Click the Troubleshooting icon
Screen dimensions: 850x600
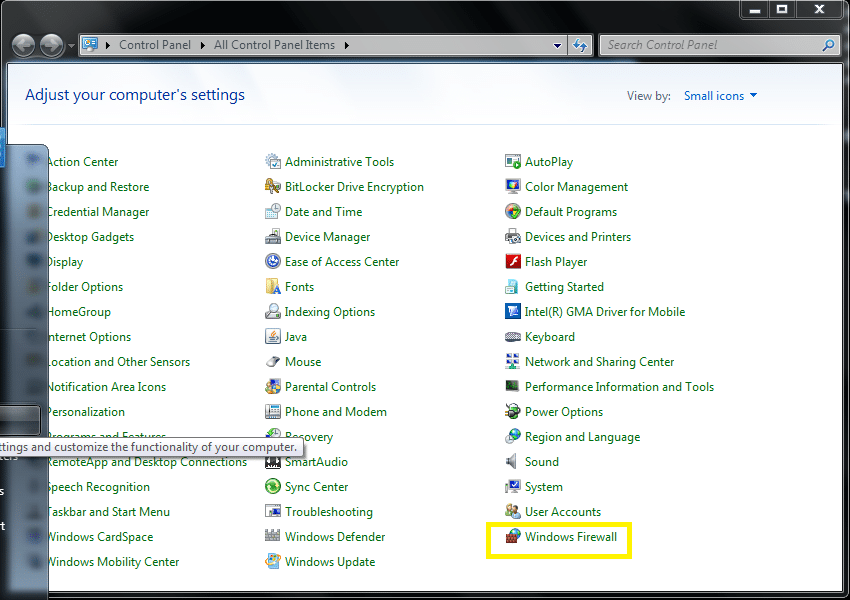click(x=273, y=511)
